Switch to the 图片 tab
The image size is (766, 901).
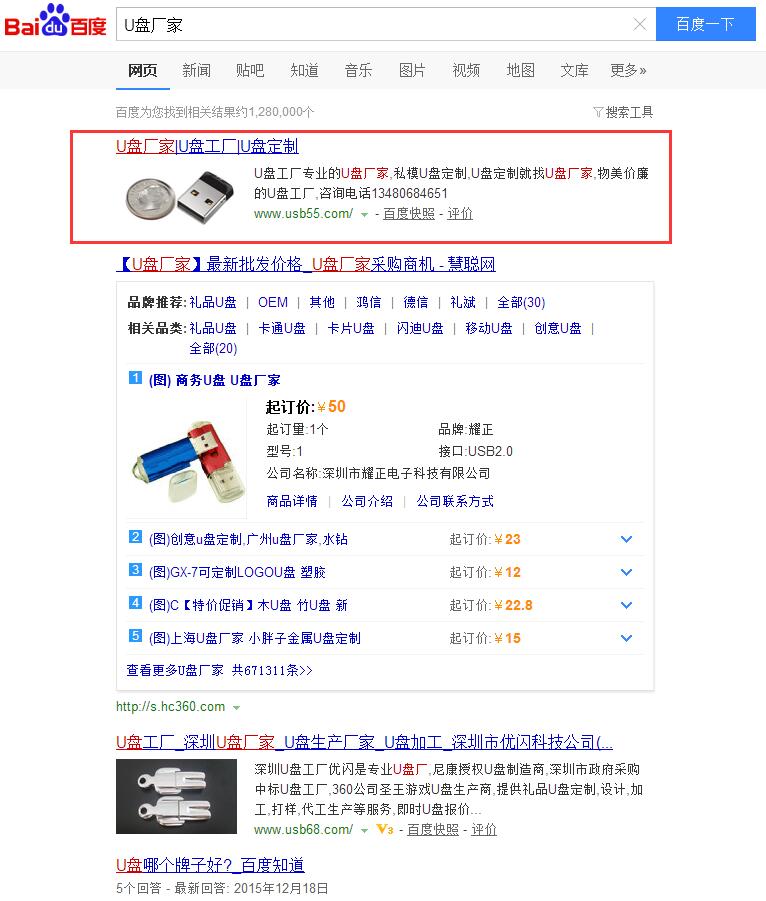[412, 71]
